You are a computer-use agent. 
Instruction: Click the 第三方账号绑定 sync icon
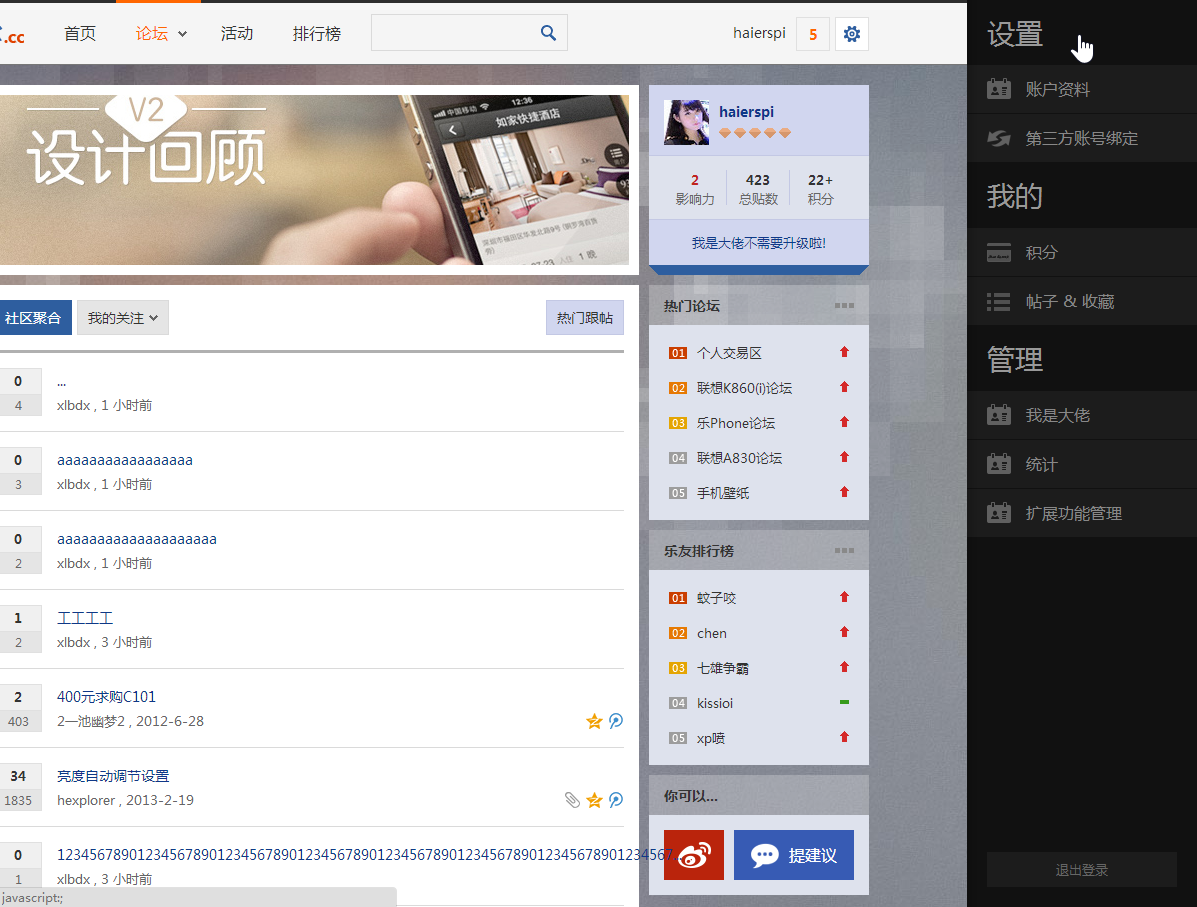click(x=999, y=138)
